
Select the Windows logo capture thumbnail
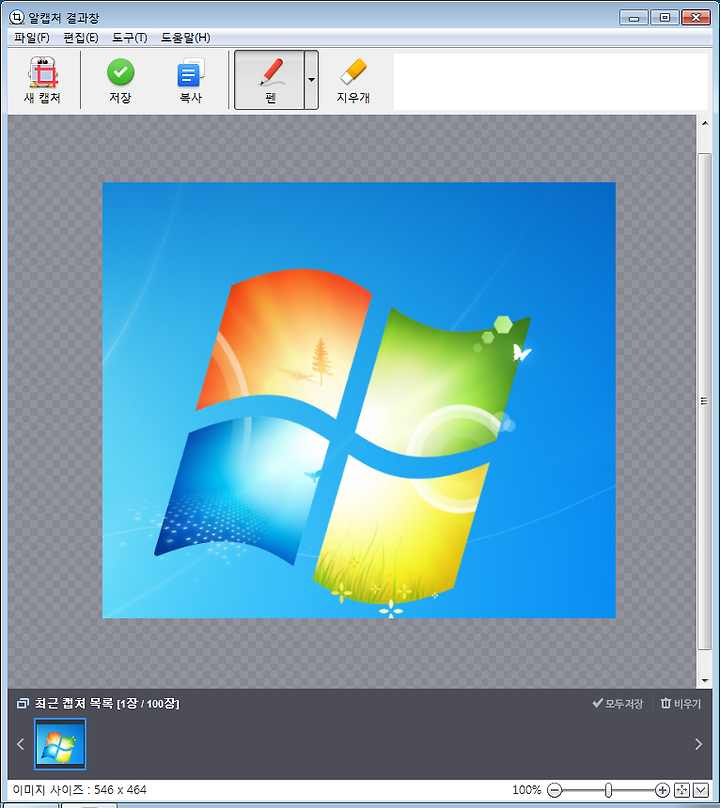[60, 744]
